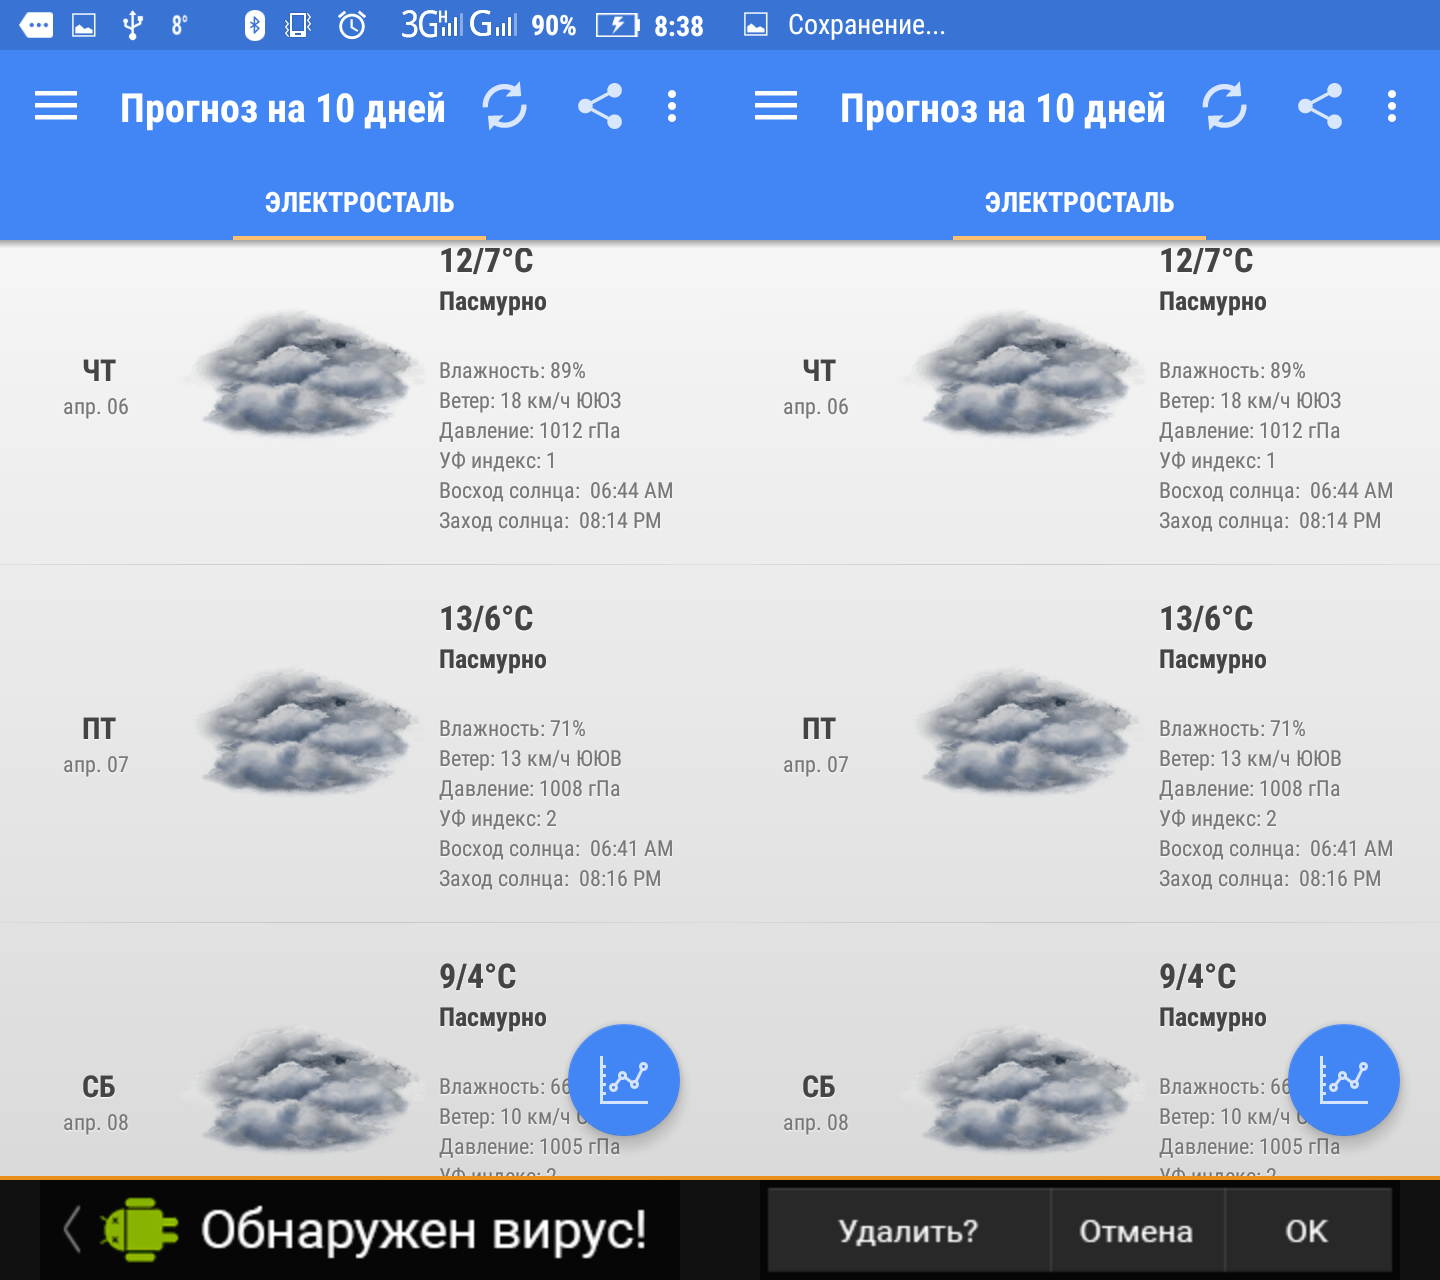Tap the cloud icon for ПТ in left screen
This screenshot has height=1280, width=1440.
(x=302, y=732)
